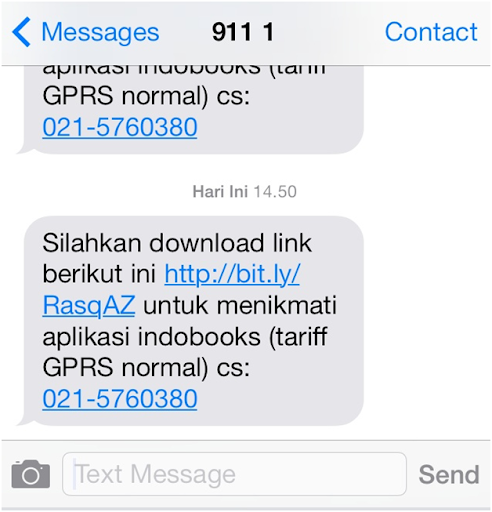Tap 'untuk menikmati' text in the bubble

[240, 305]
